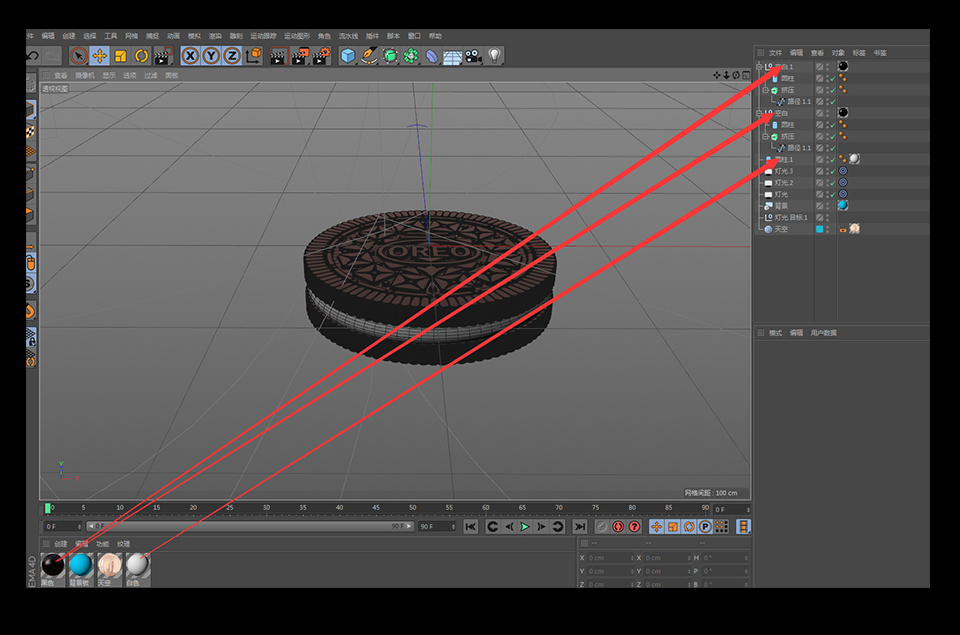Go to the animation end frame
Screen dimensions: 960x635
click(579, 527)
